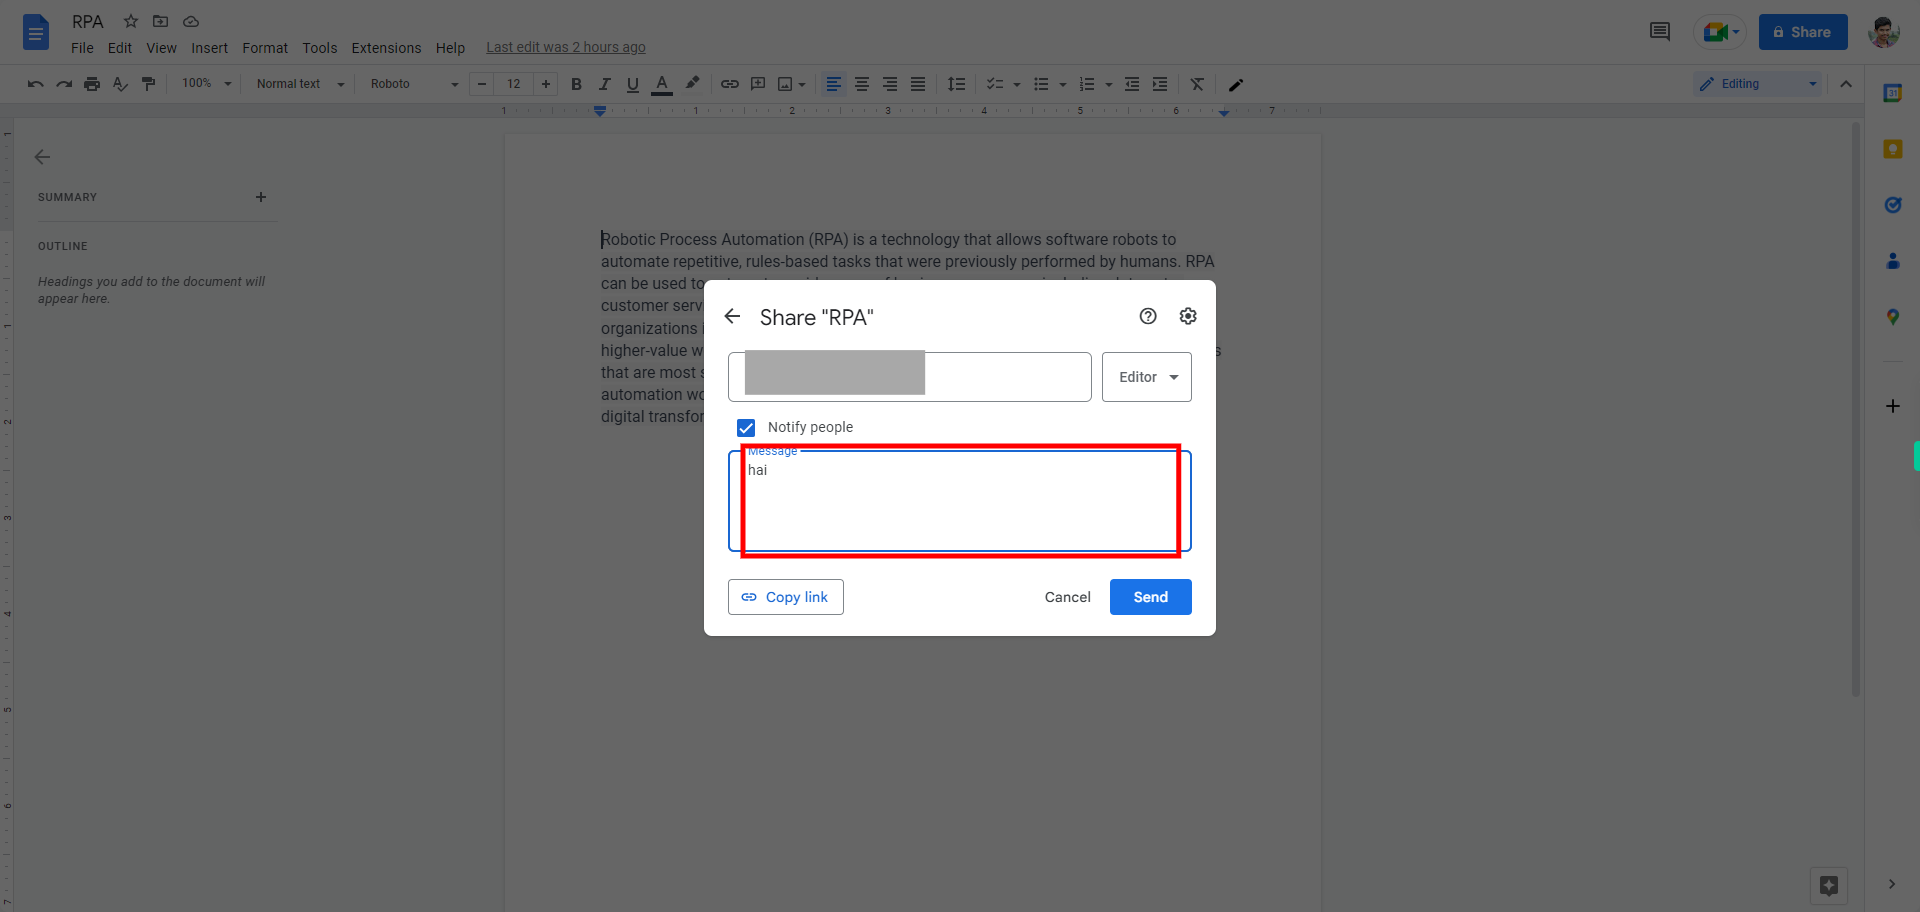Open share settings gear icon
The image size is (1920, 912).
(x=1188, y=316)
